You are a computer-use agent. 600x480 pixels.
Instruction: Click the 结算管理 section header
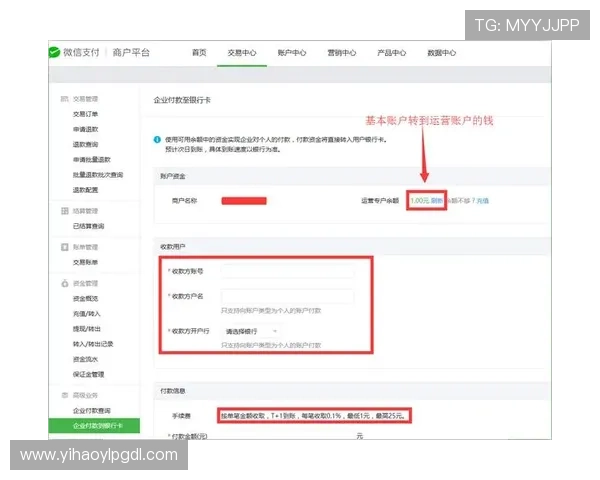point(85,211)
